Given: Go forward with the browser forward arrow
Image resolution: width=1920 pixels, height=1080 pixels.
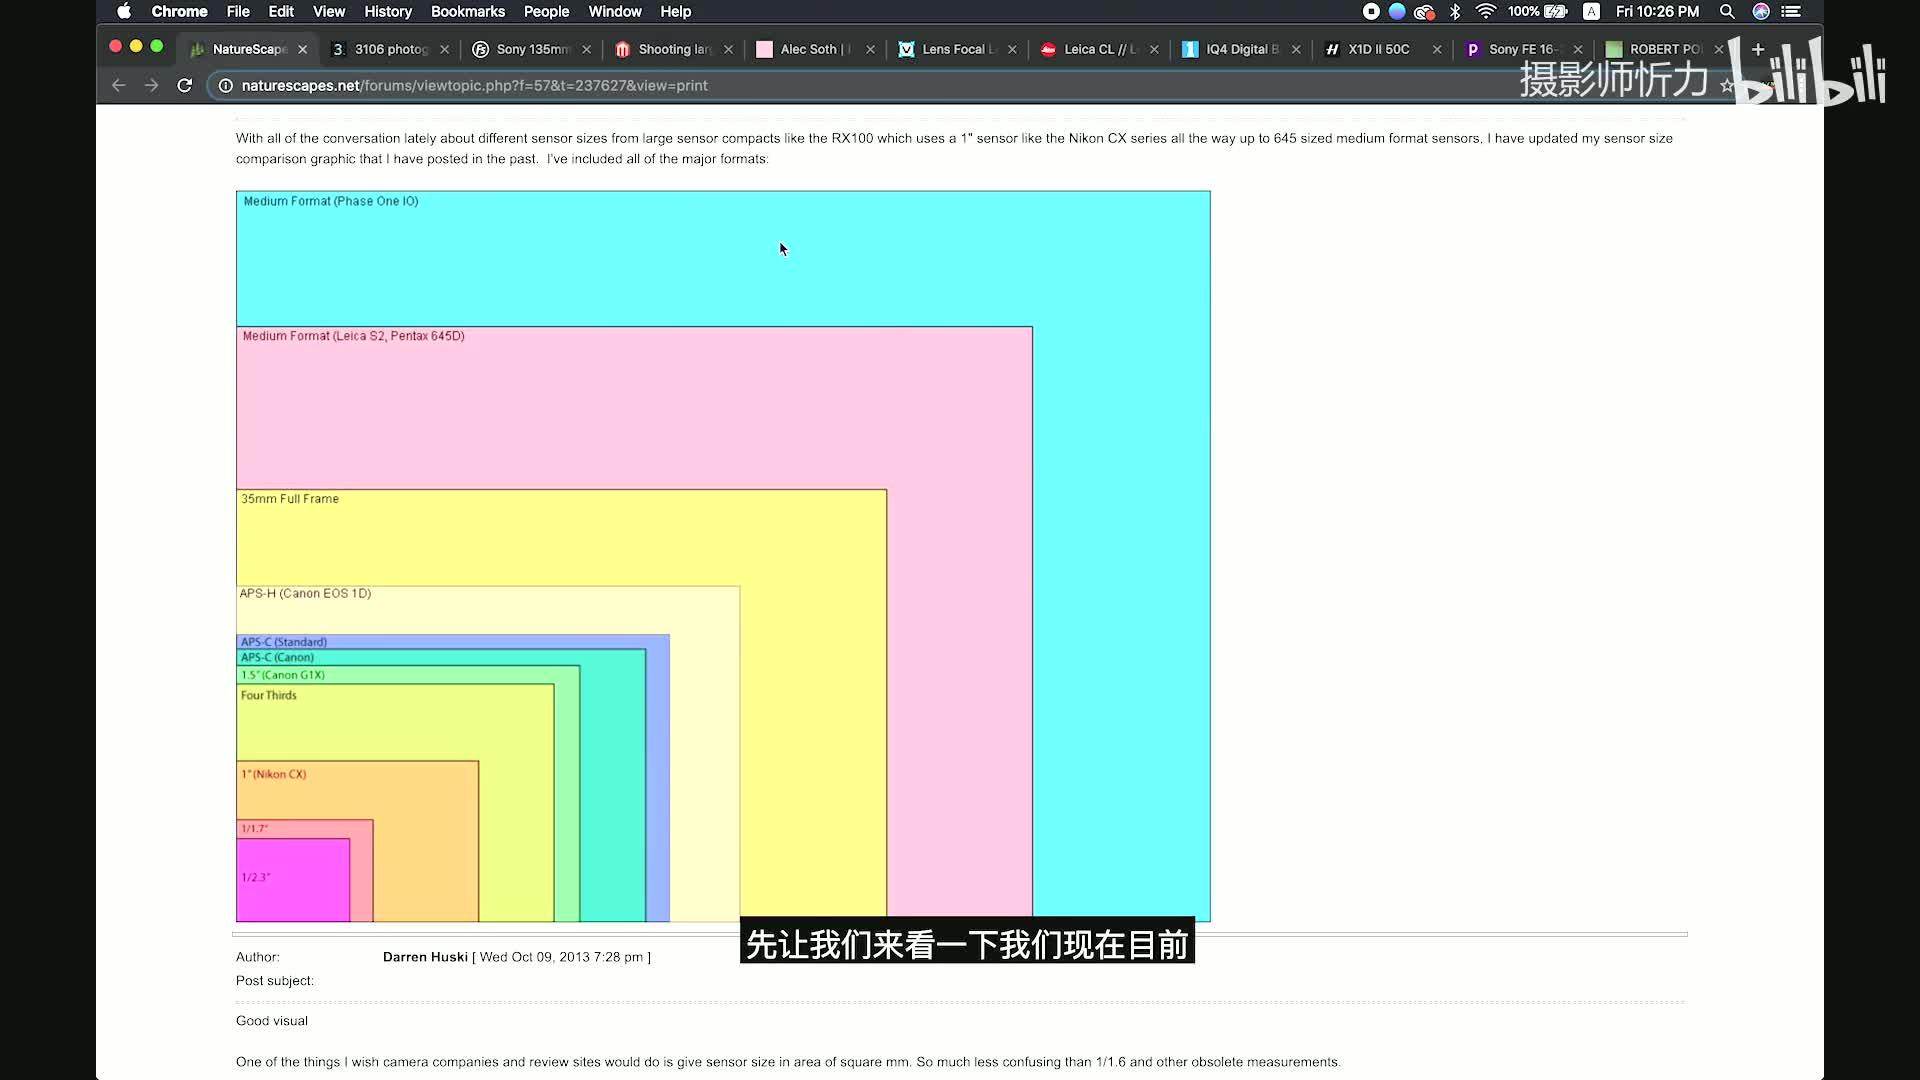Looking at the screenshot, I should click(151, 86).
